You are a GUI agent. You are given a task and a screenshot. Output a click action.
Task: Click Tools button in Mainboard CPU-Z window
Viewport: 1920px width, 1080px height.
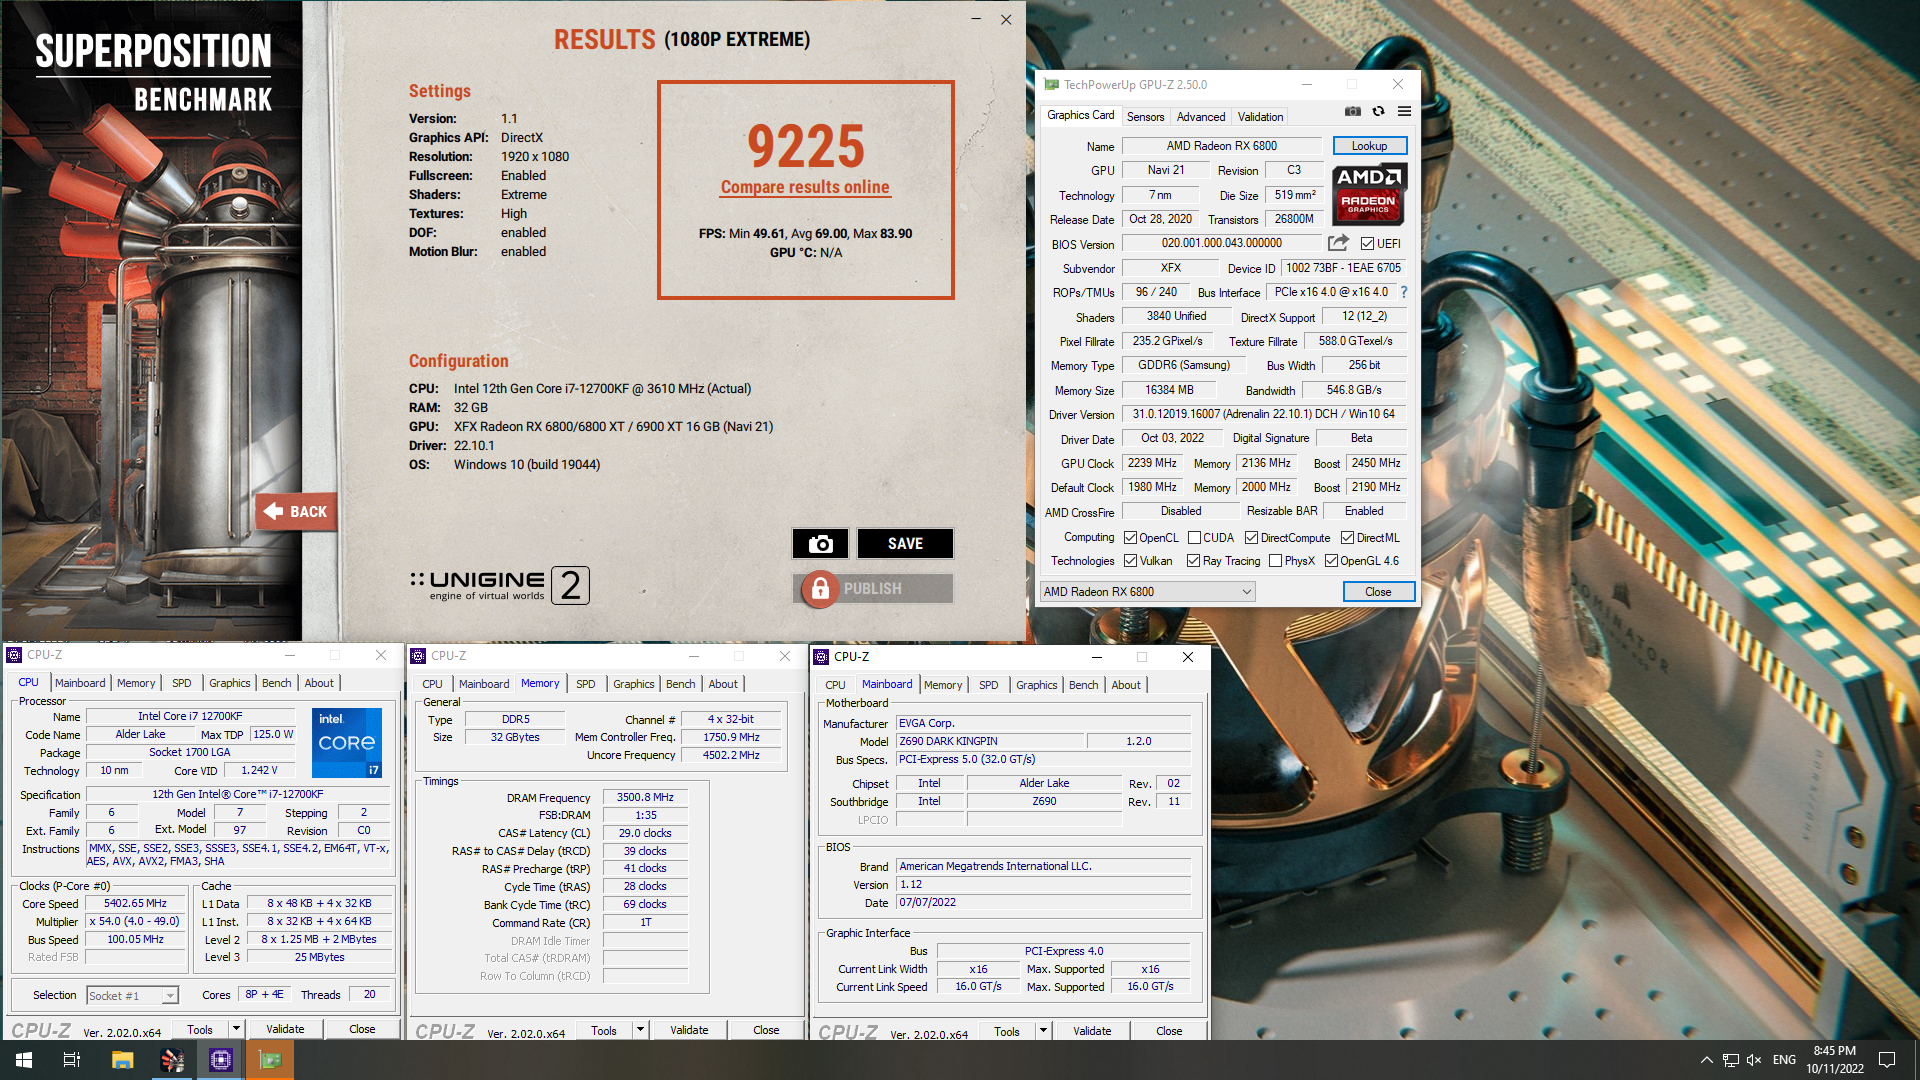pos(1007,1031)
